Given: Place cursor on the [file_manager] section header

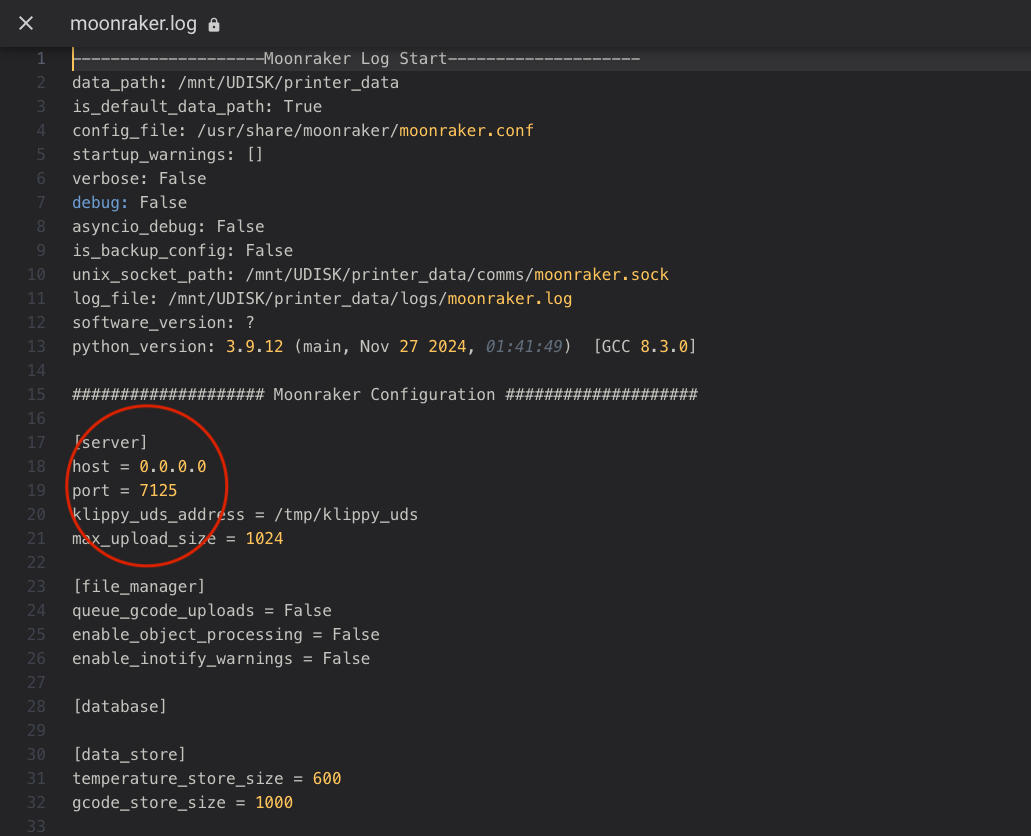Looking at the screenshot, I should tap(139, 586).
